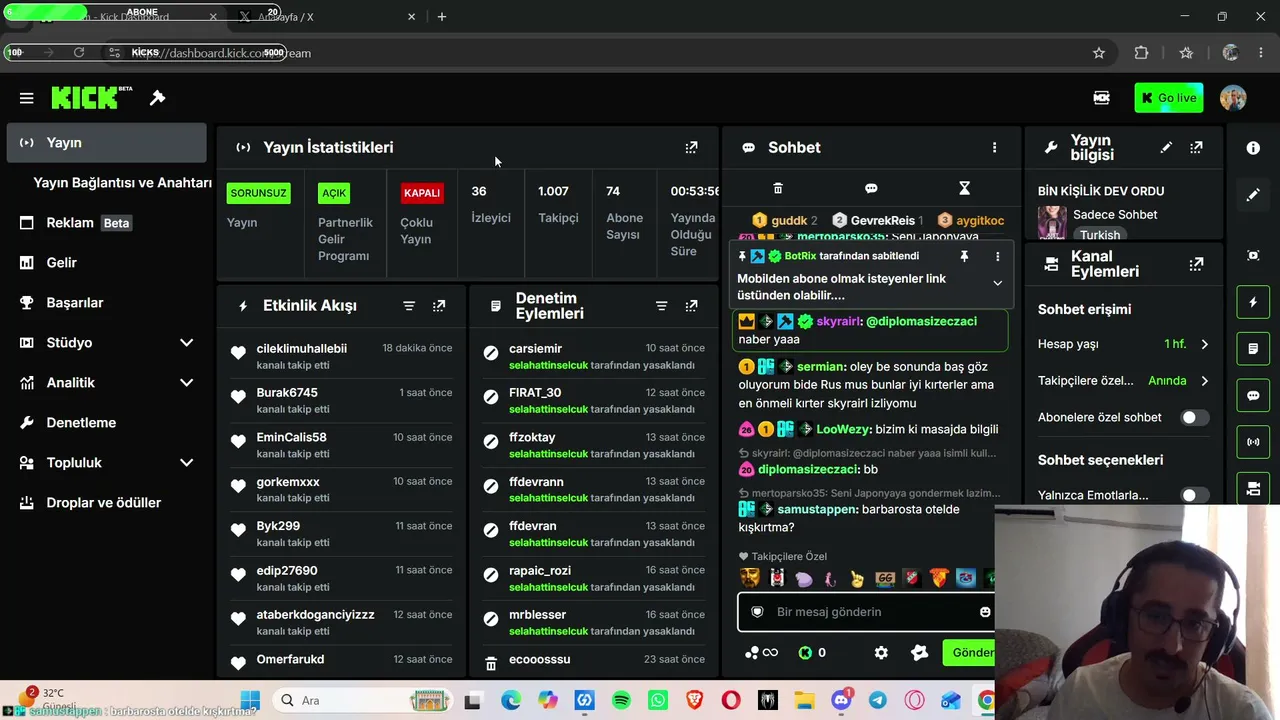
Task: Open banned user carsiemir entry
Action: (x=535, y=349)
